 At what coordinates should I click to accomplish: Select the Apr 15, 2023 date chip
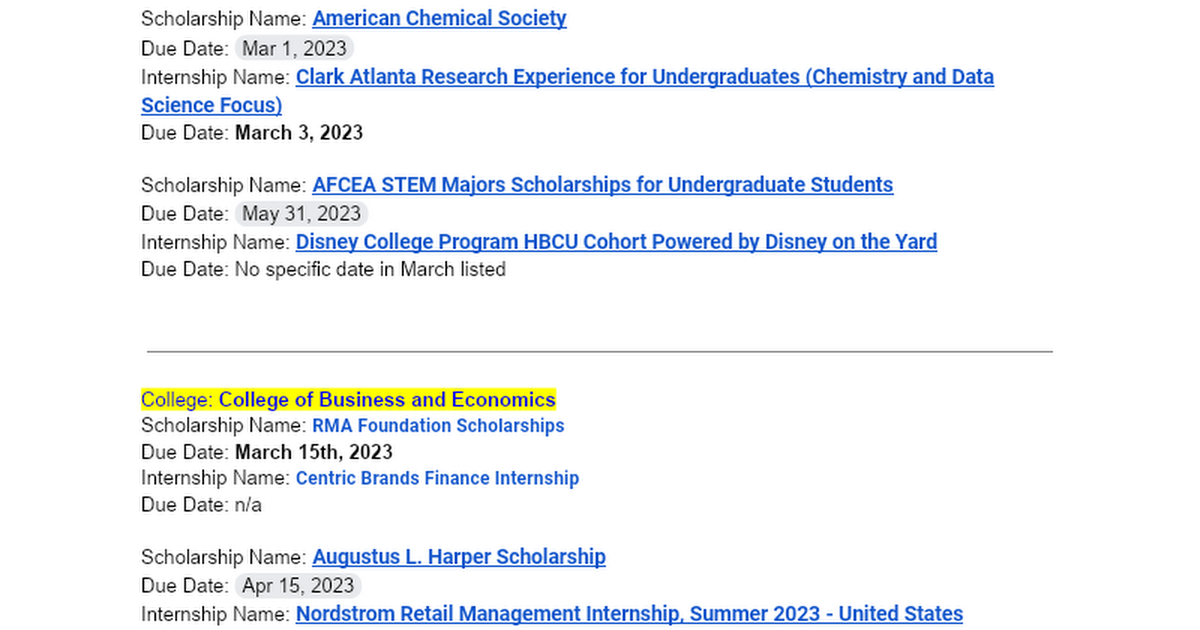(x=298, y=585)
